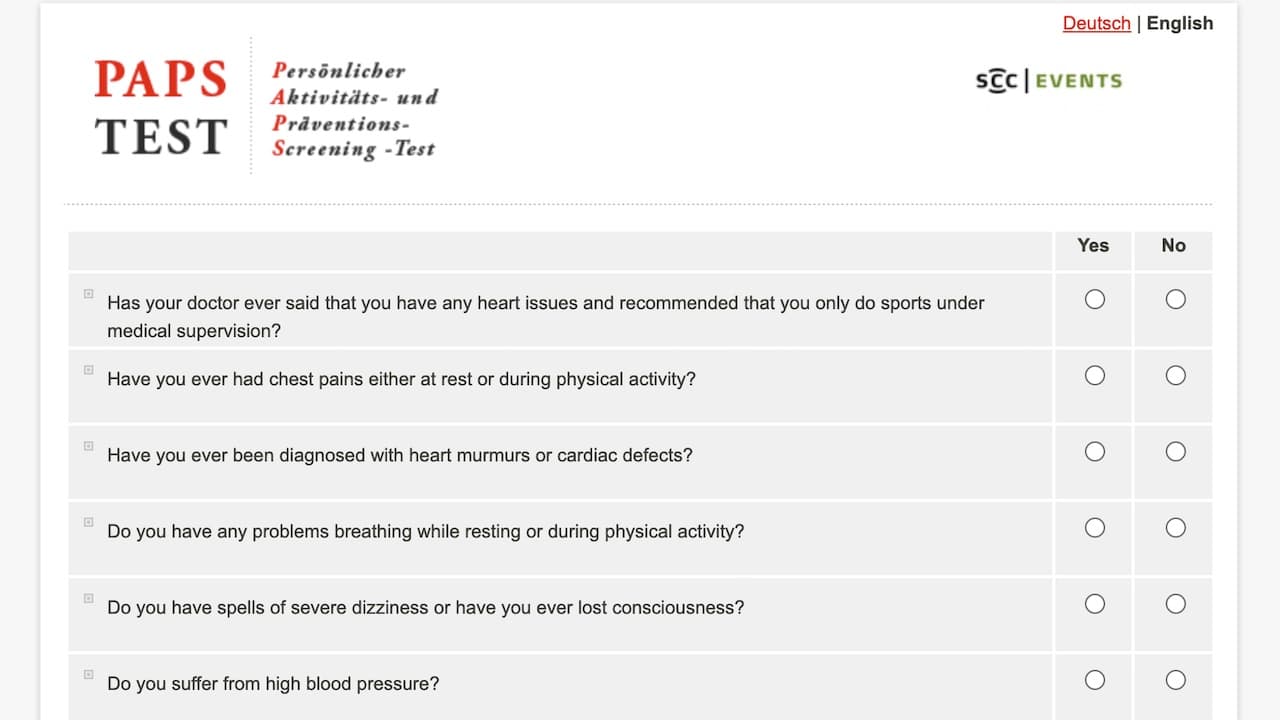Viewport: 1280px width, 720px height.
Task: Click the small icon beside heart issues question
Action: tap(88, 294)
